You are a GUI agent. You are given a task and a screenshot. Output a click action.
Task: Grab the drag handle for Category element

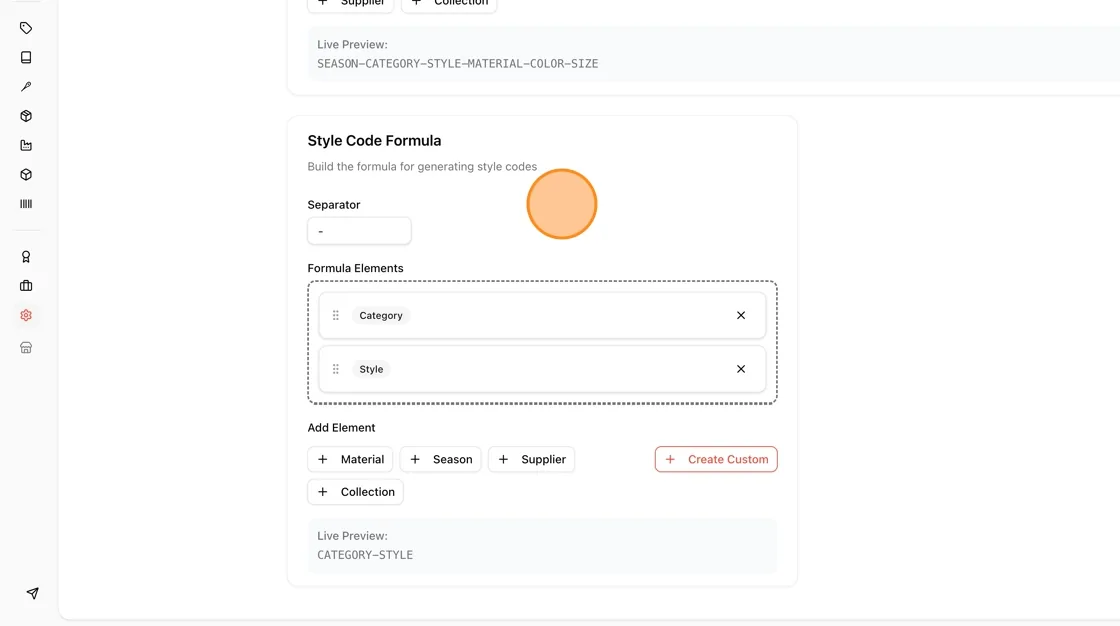[x=336, y=315]
